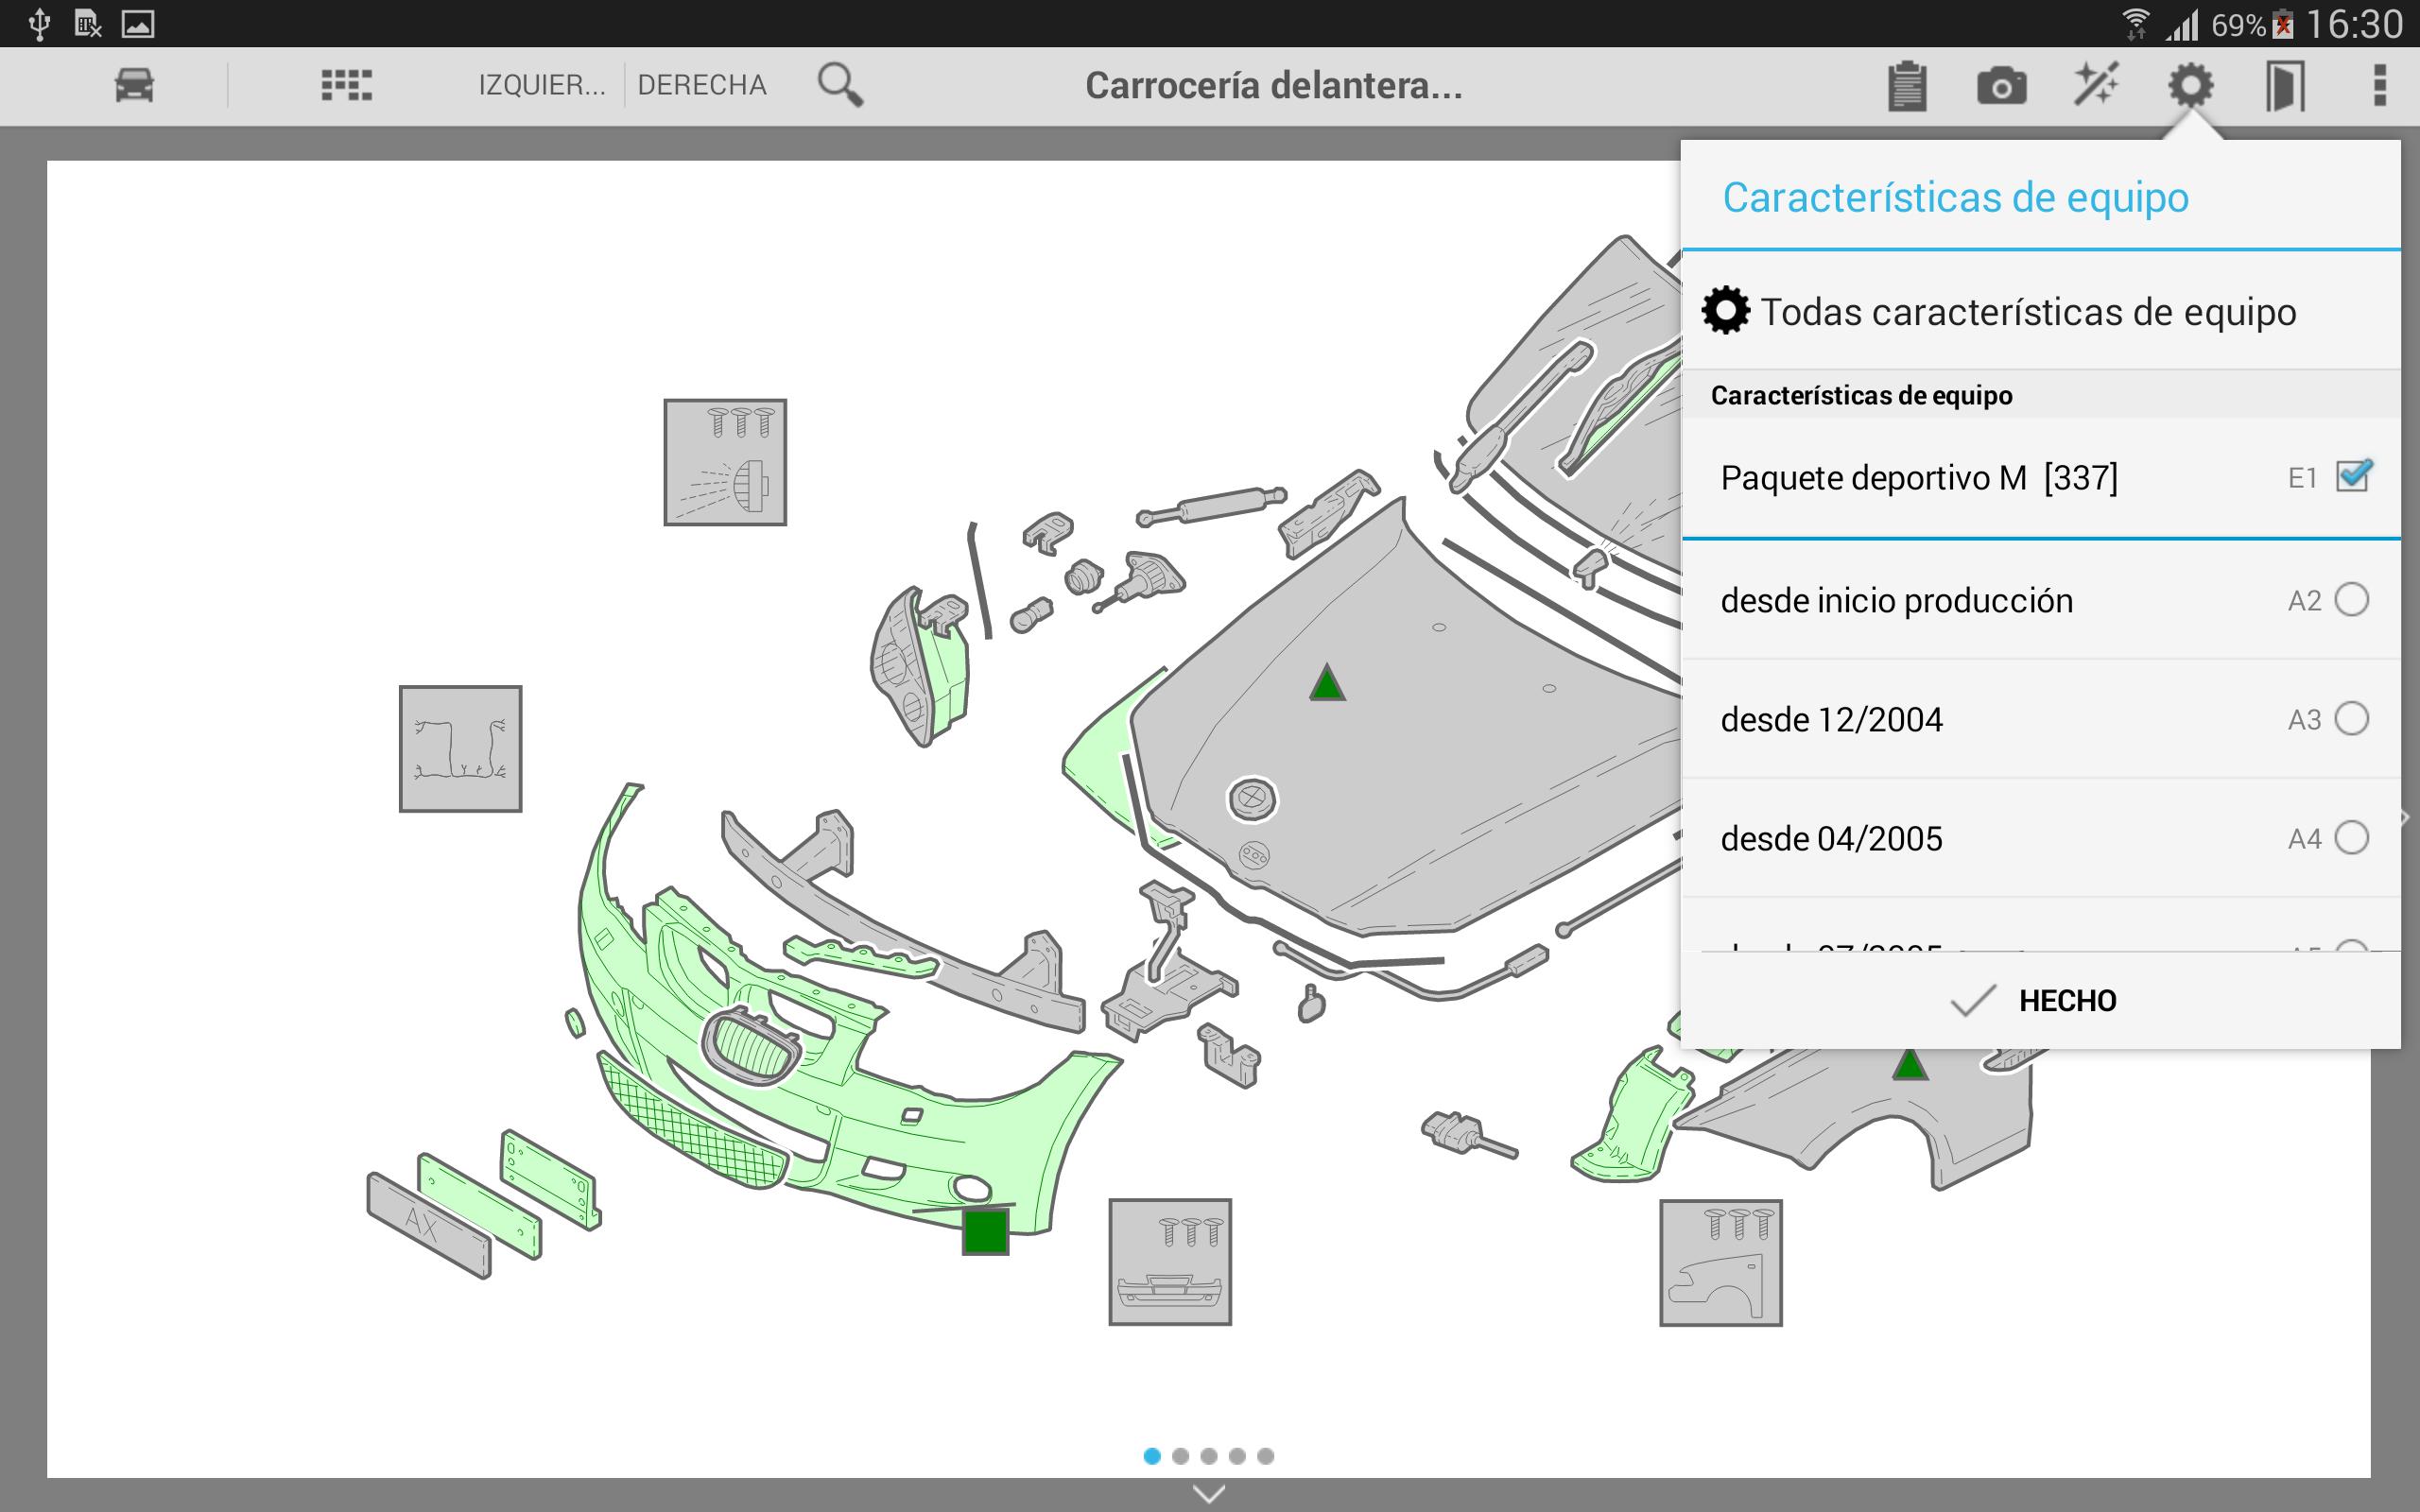Open the grid overview icon
This screenshot has width=2420, height=1512.
(x=346, y=85)
